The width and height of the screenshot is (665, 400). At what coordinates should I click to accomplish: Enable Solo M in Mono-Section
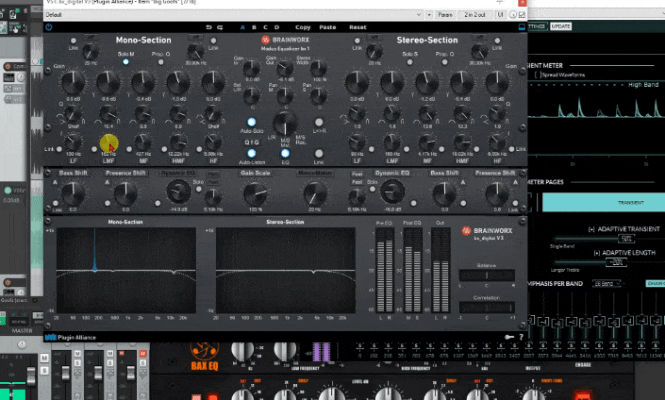(126, 61)
